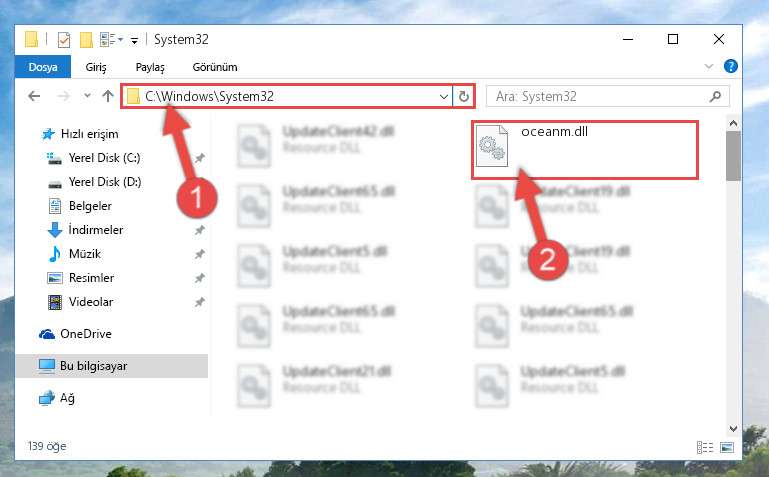Open the Paylaş ribbon tab
Screen dimensions: 769x477
click(150, 67)
